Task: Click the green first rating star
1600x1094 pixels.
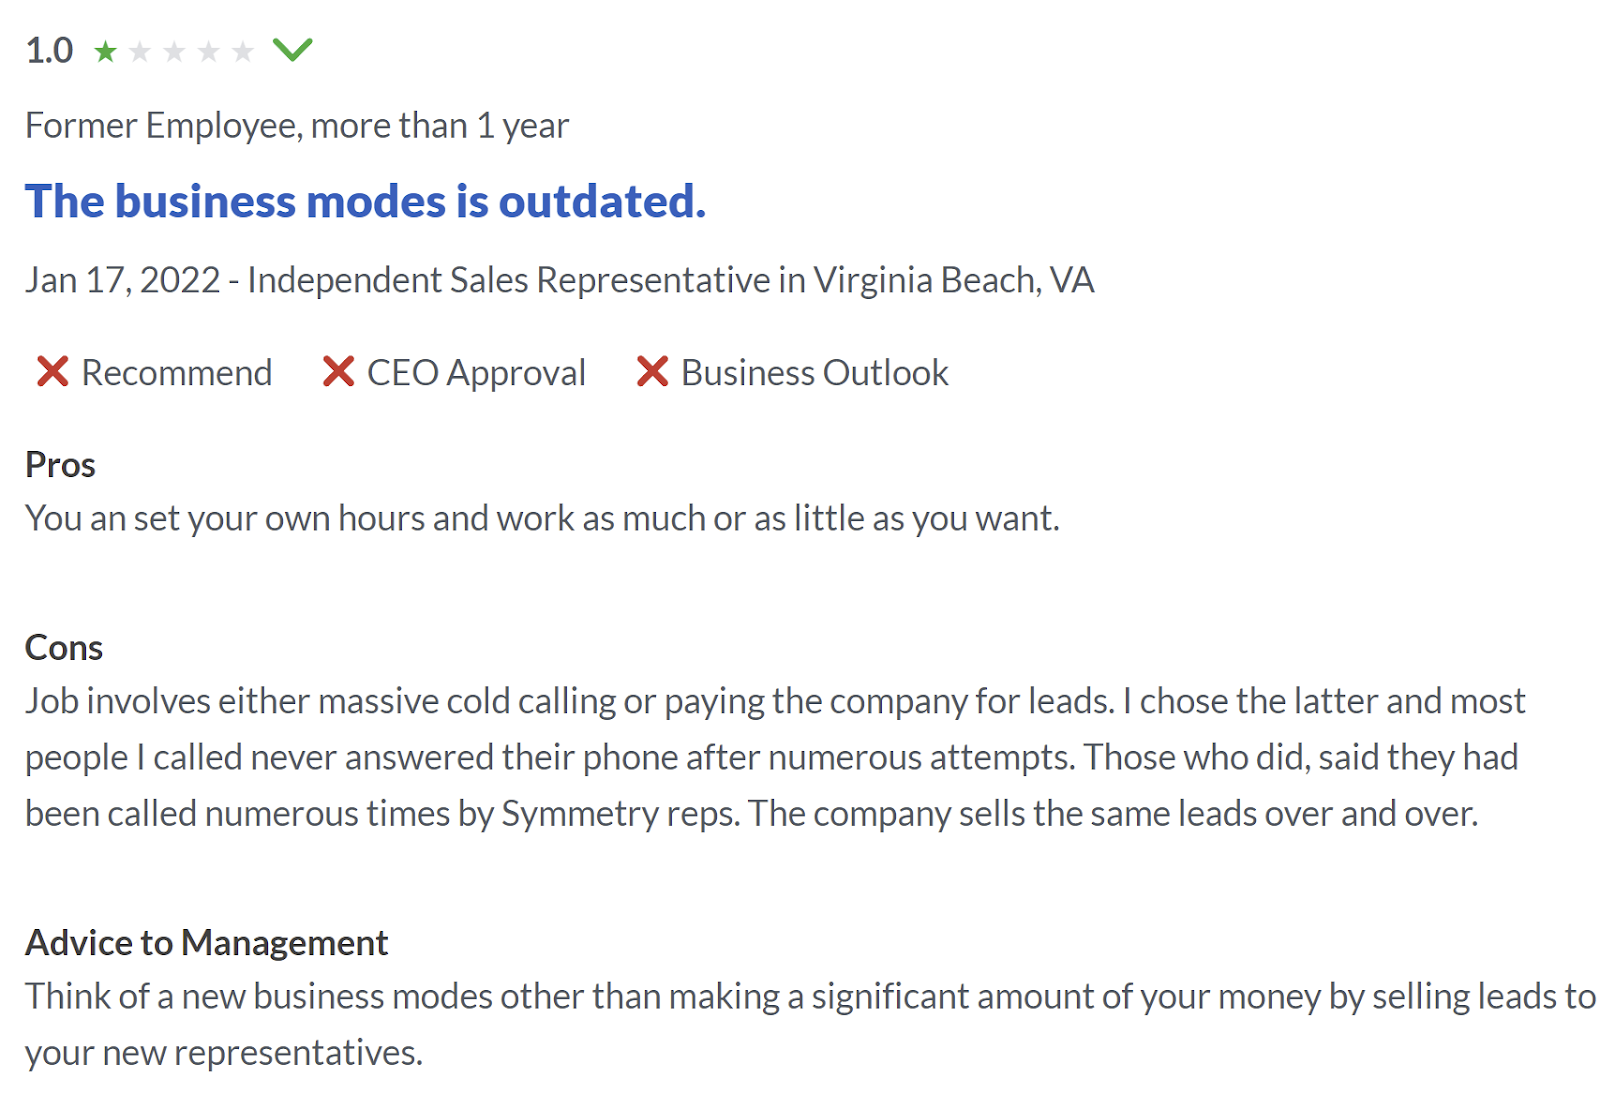Action: coord(105,51)
